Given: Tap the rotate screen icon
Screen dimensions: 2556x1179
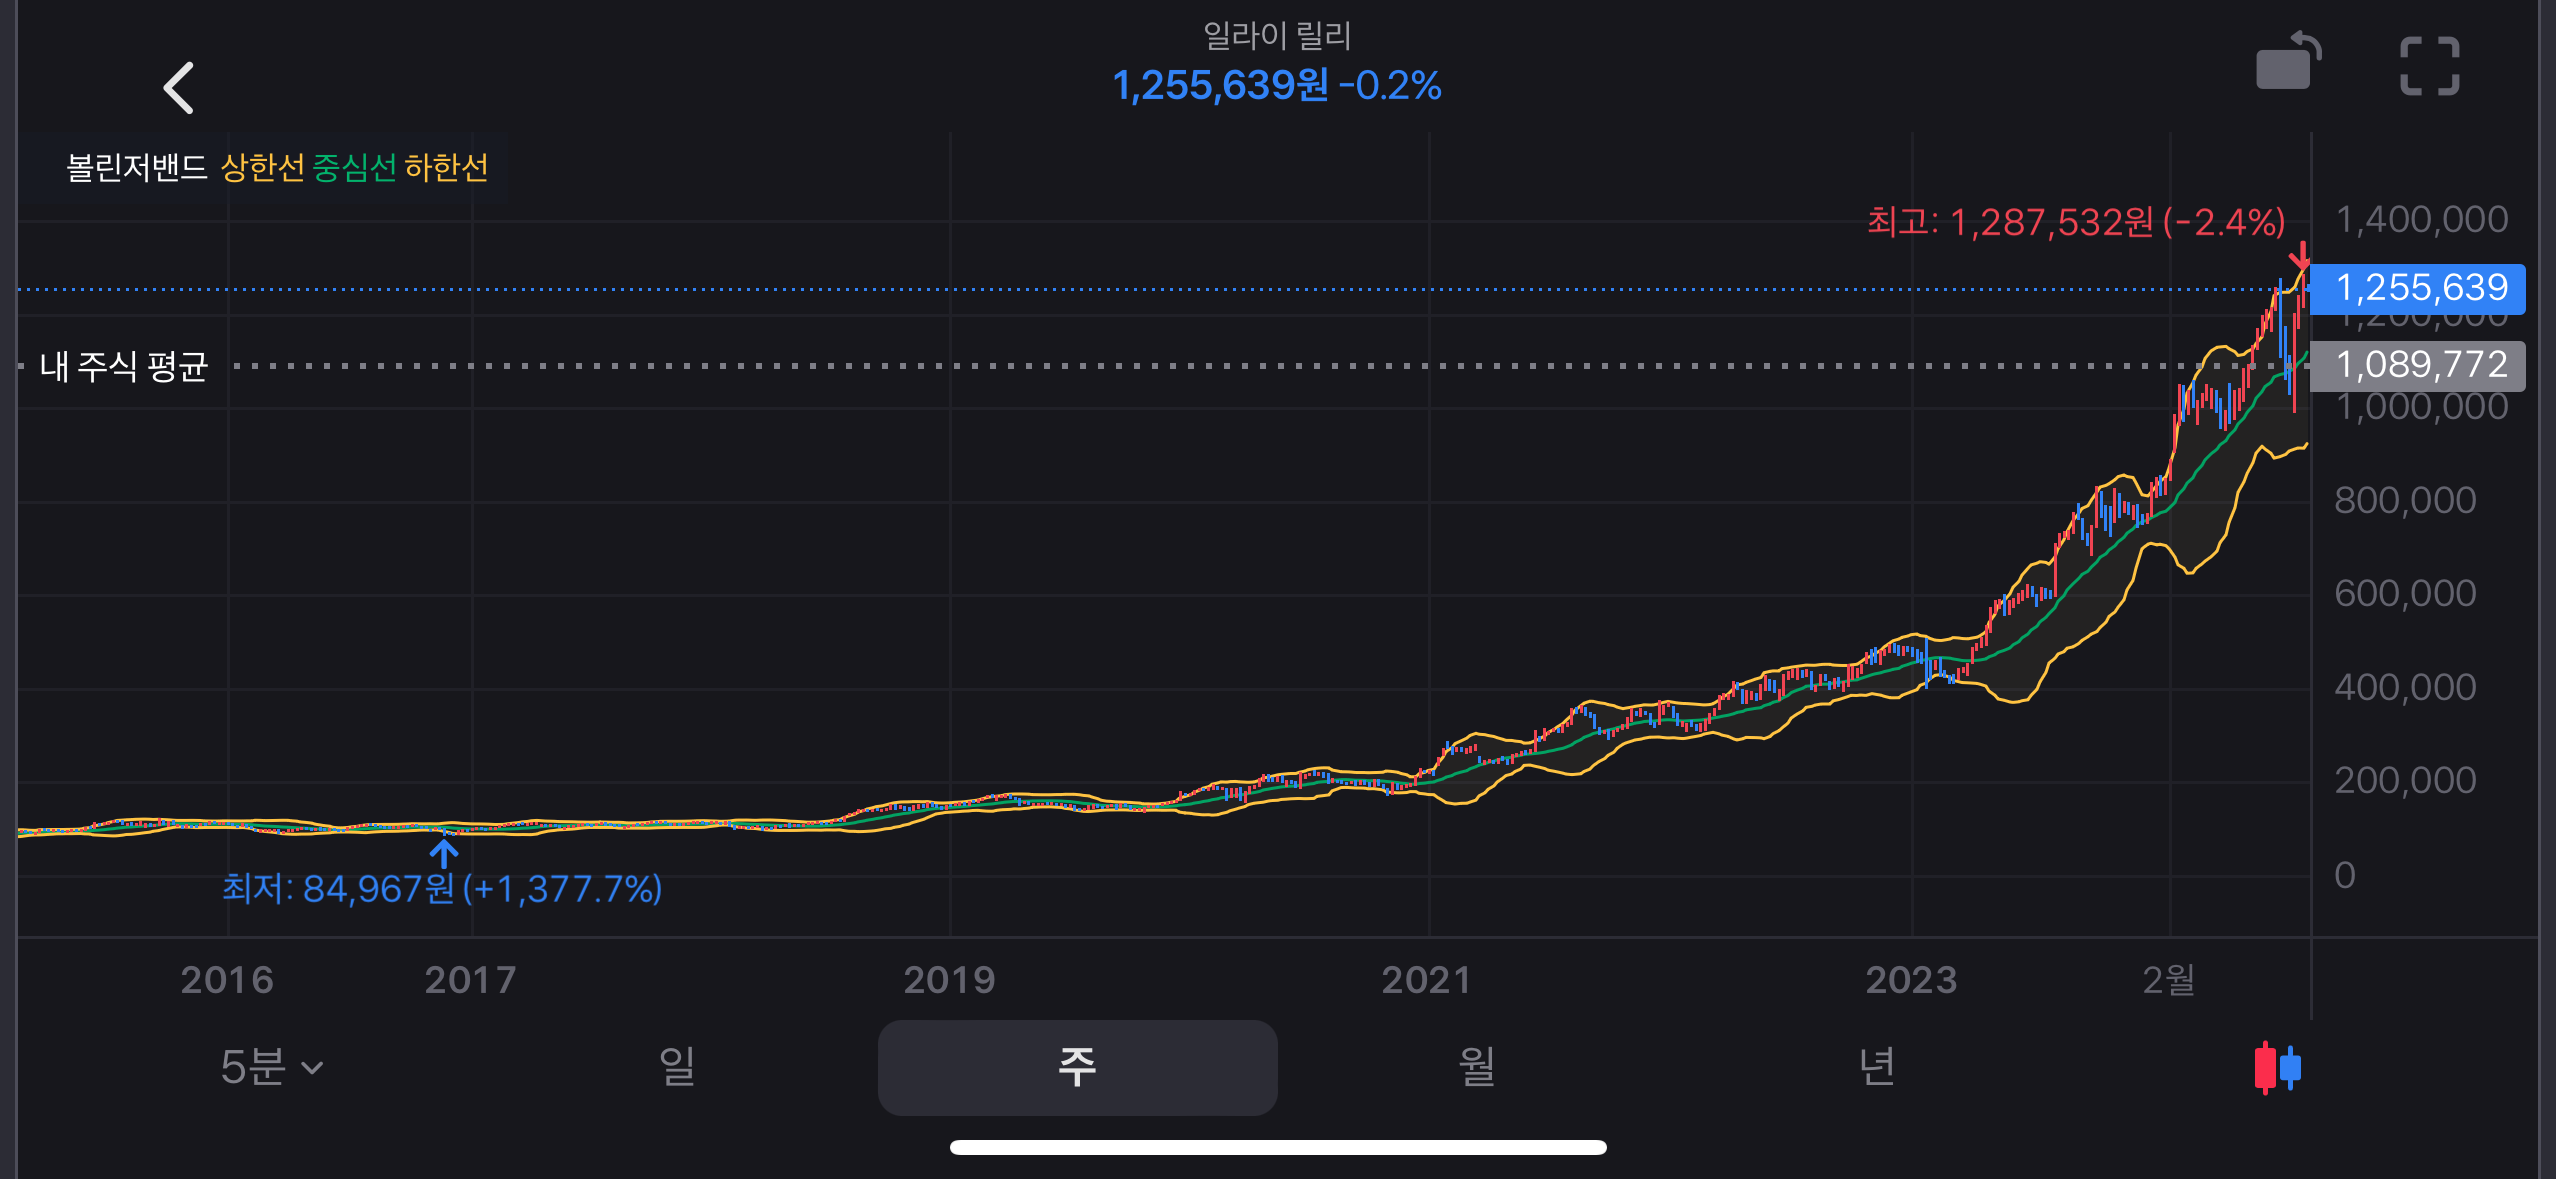Looking at the screenshot, I should [x=2288, y=62].
